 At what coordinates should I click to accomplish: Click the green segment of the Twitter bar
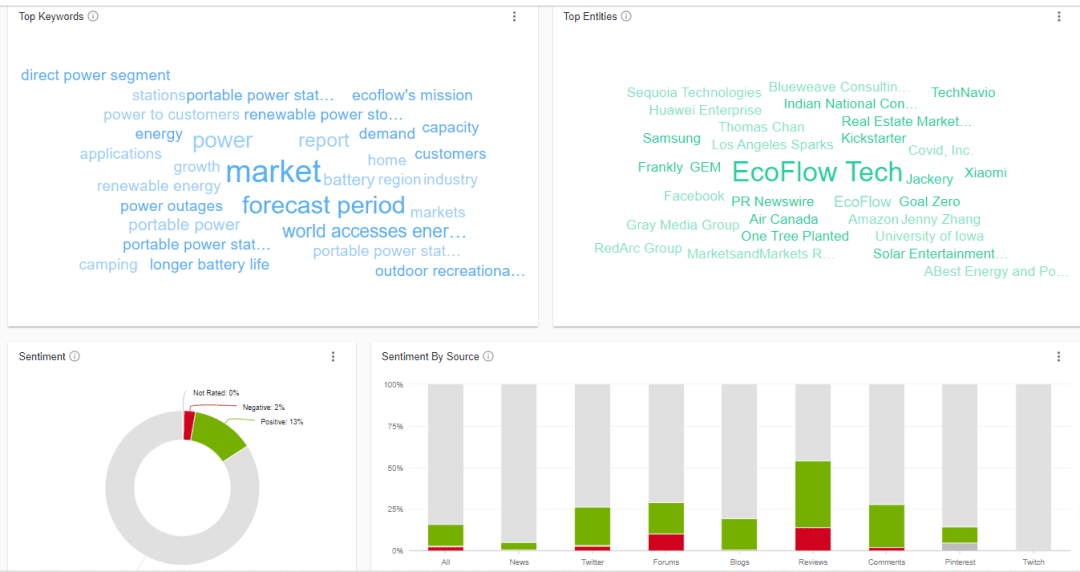click(x=592, y=527)
